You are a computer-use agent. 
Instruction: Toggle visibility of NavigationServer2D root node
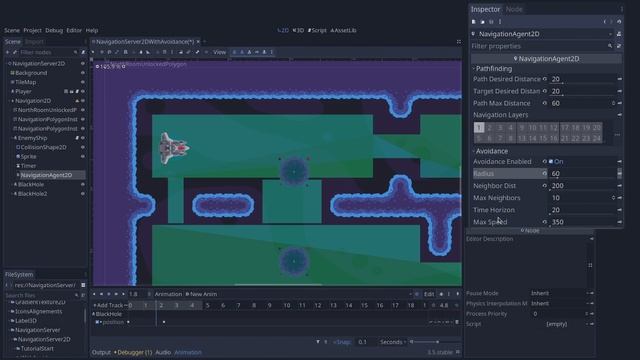(83, 64)
